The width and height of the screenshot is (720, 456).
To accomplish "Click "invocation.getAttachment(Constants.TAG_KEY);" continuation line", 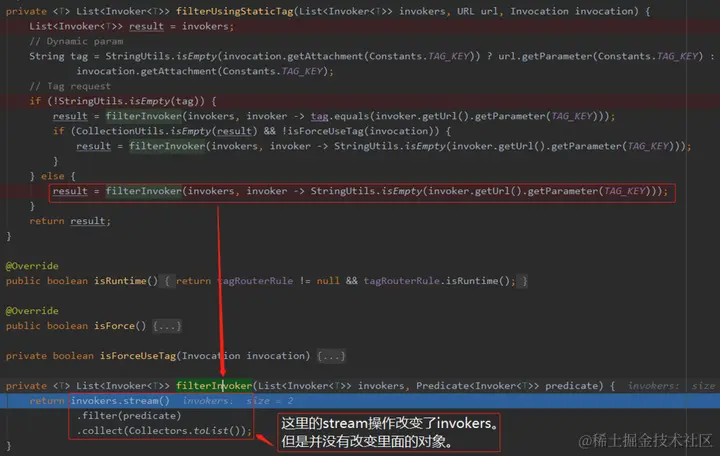I will [205, 71].
